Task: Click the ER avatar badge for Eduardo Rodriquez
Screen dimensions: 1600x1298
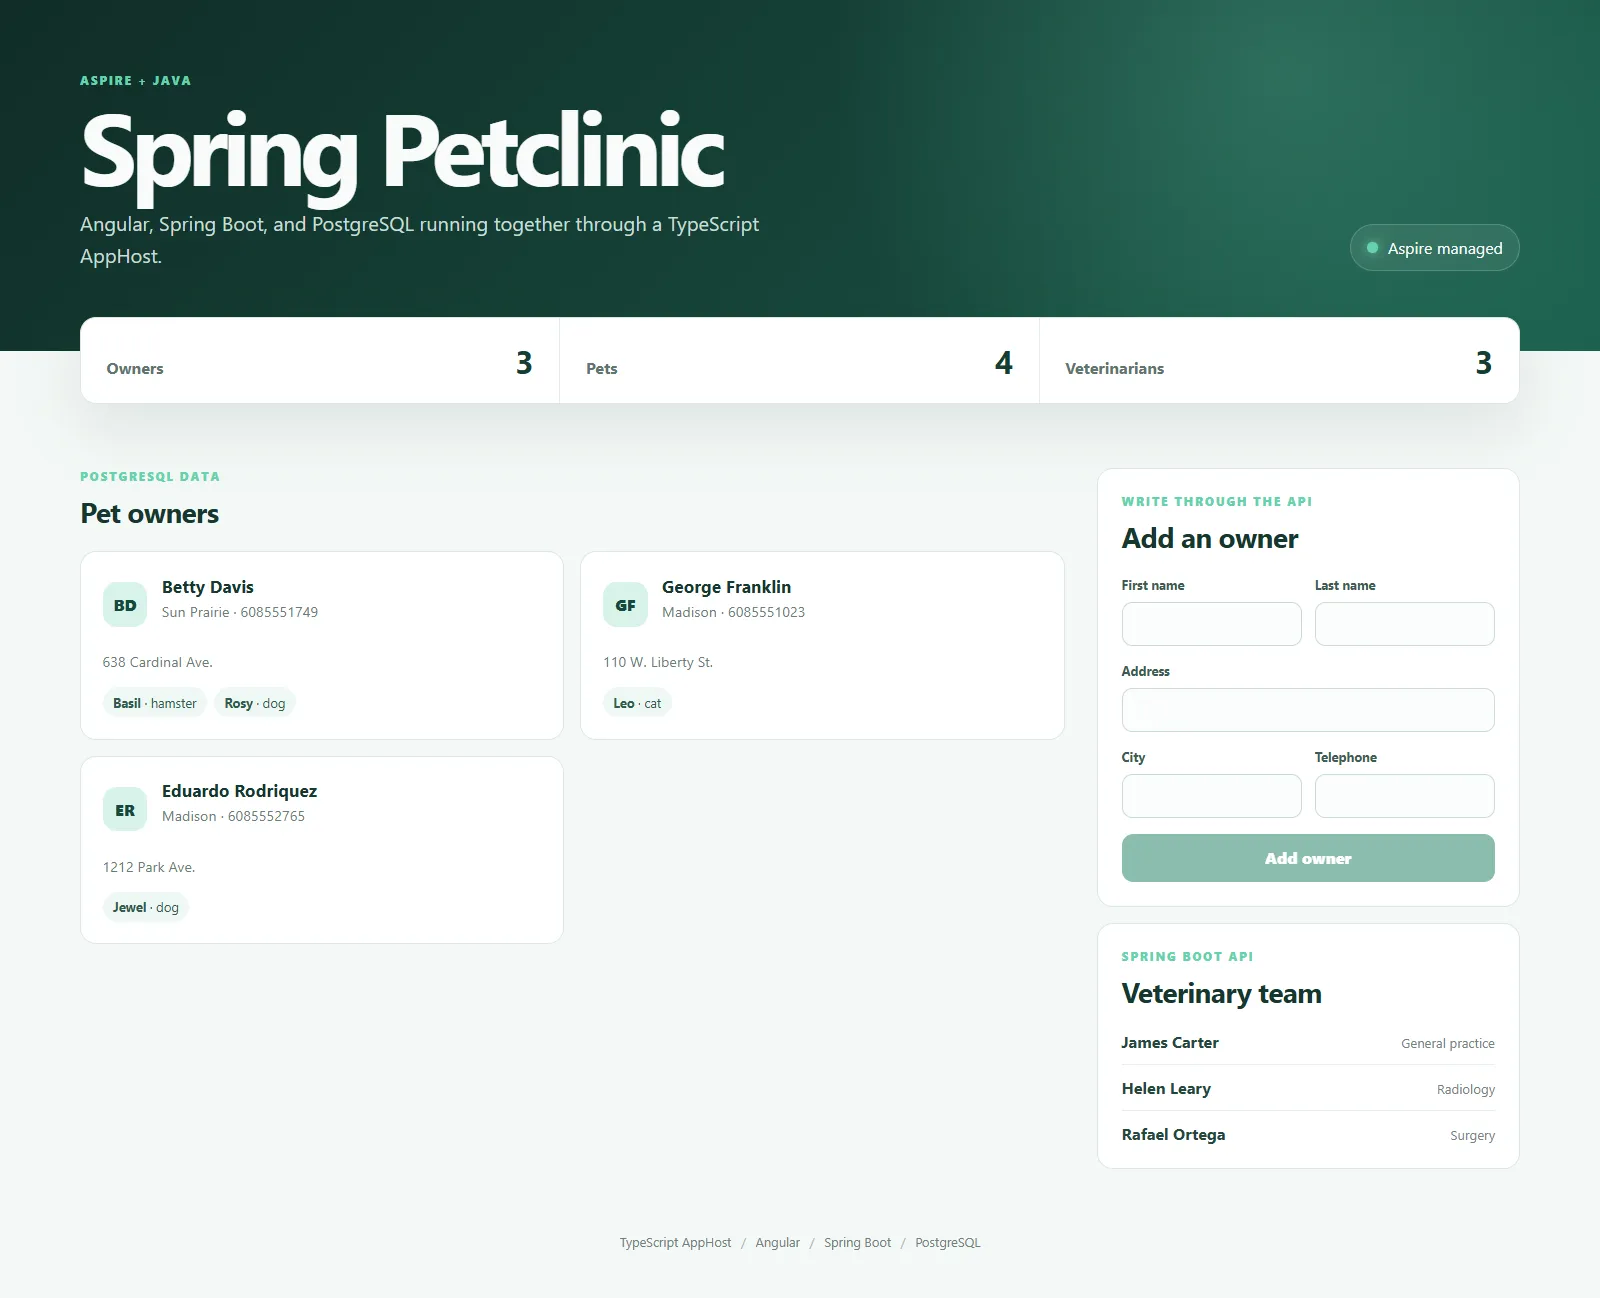Action: click(x=125, y=810)
